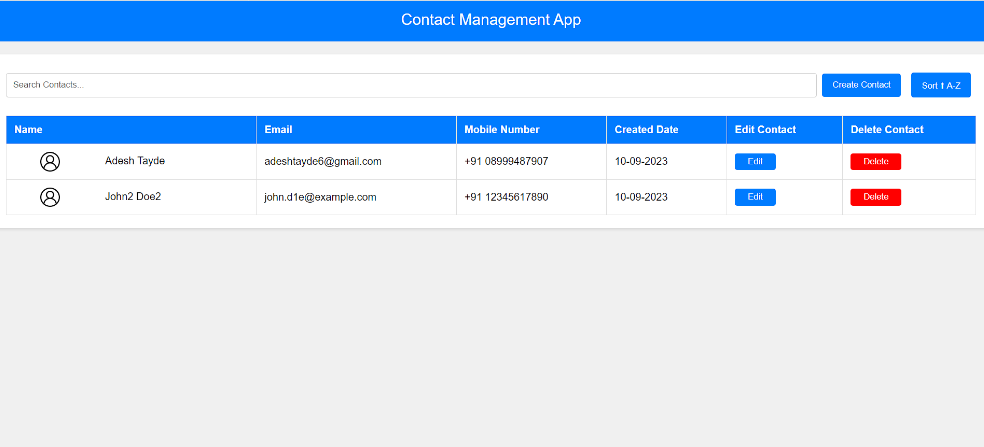Click the Contact Management App title
Screen dimensions: 984x447
click(491, 20)
